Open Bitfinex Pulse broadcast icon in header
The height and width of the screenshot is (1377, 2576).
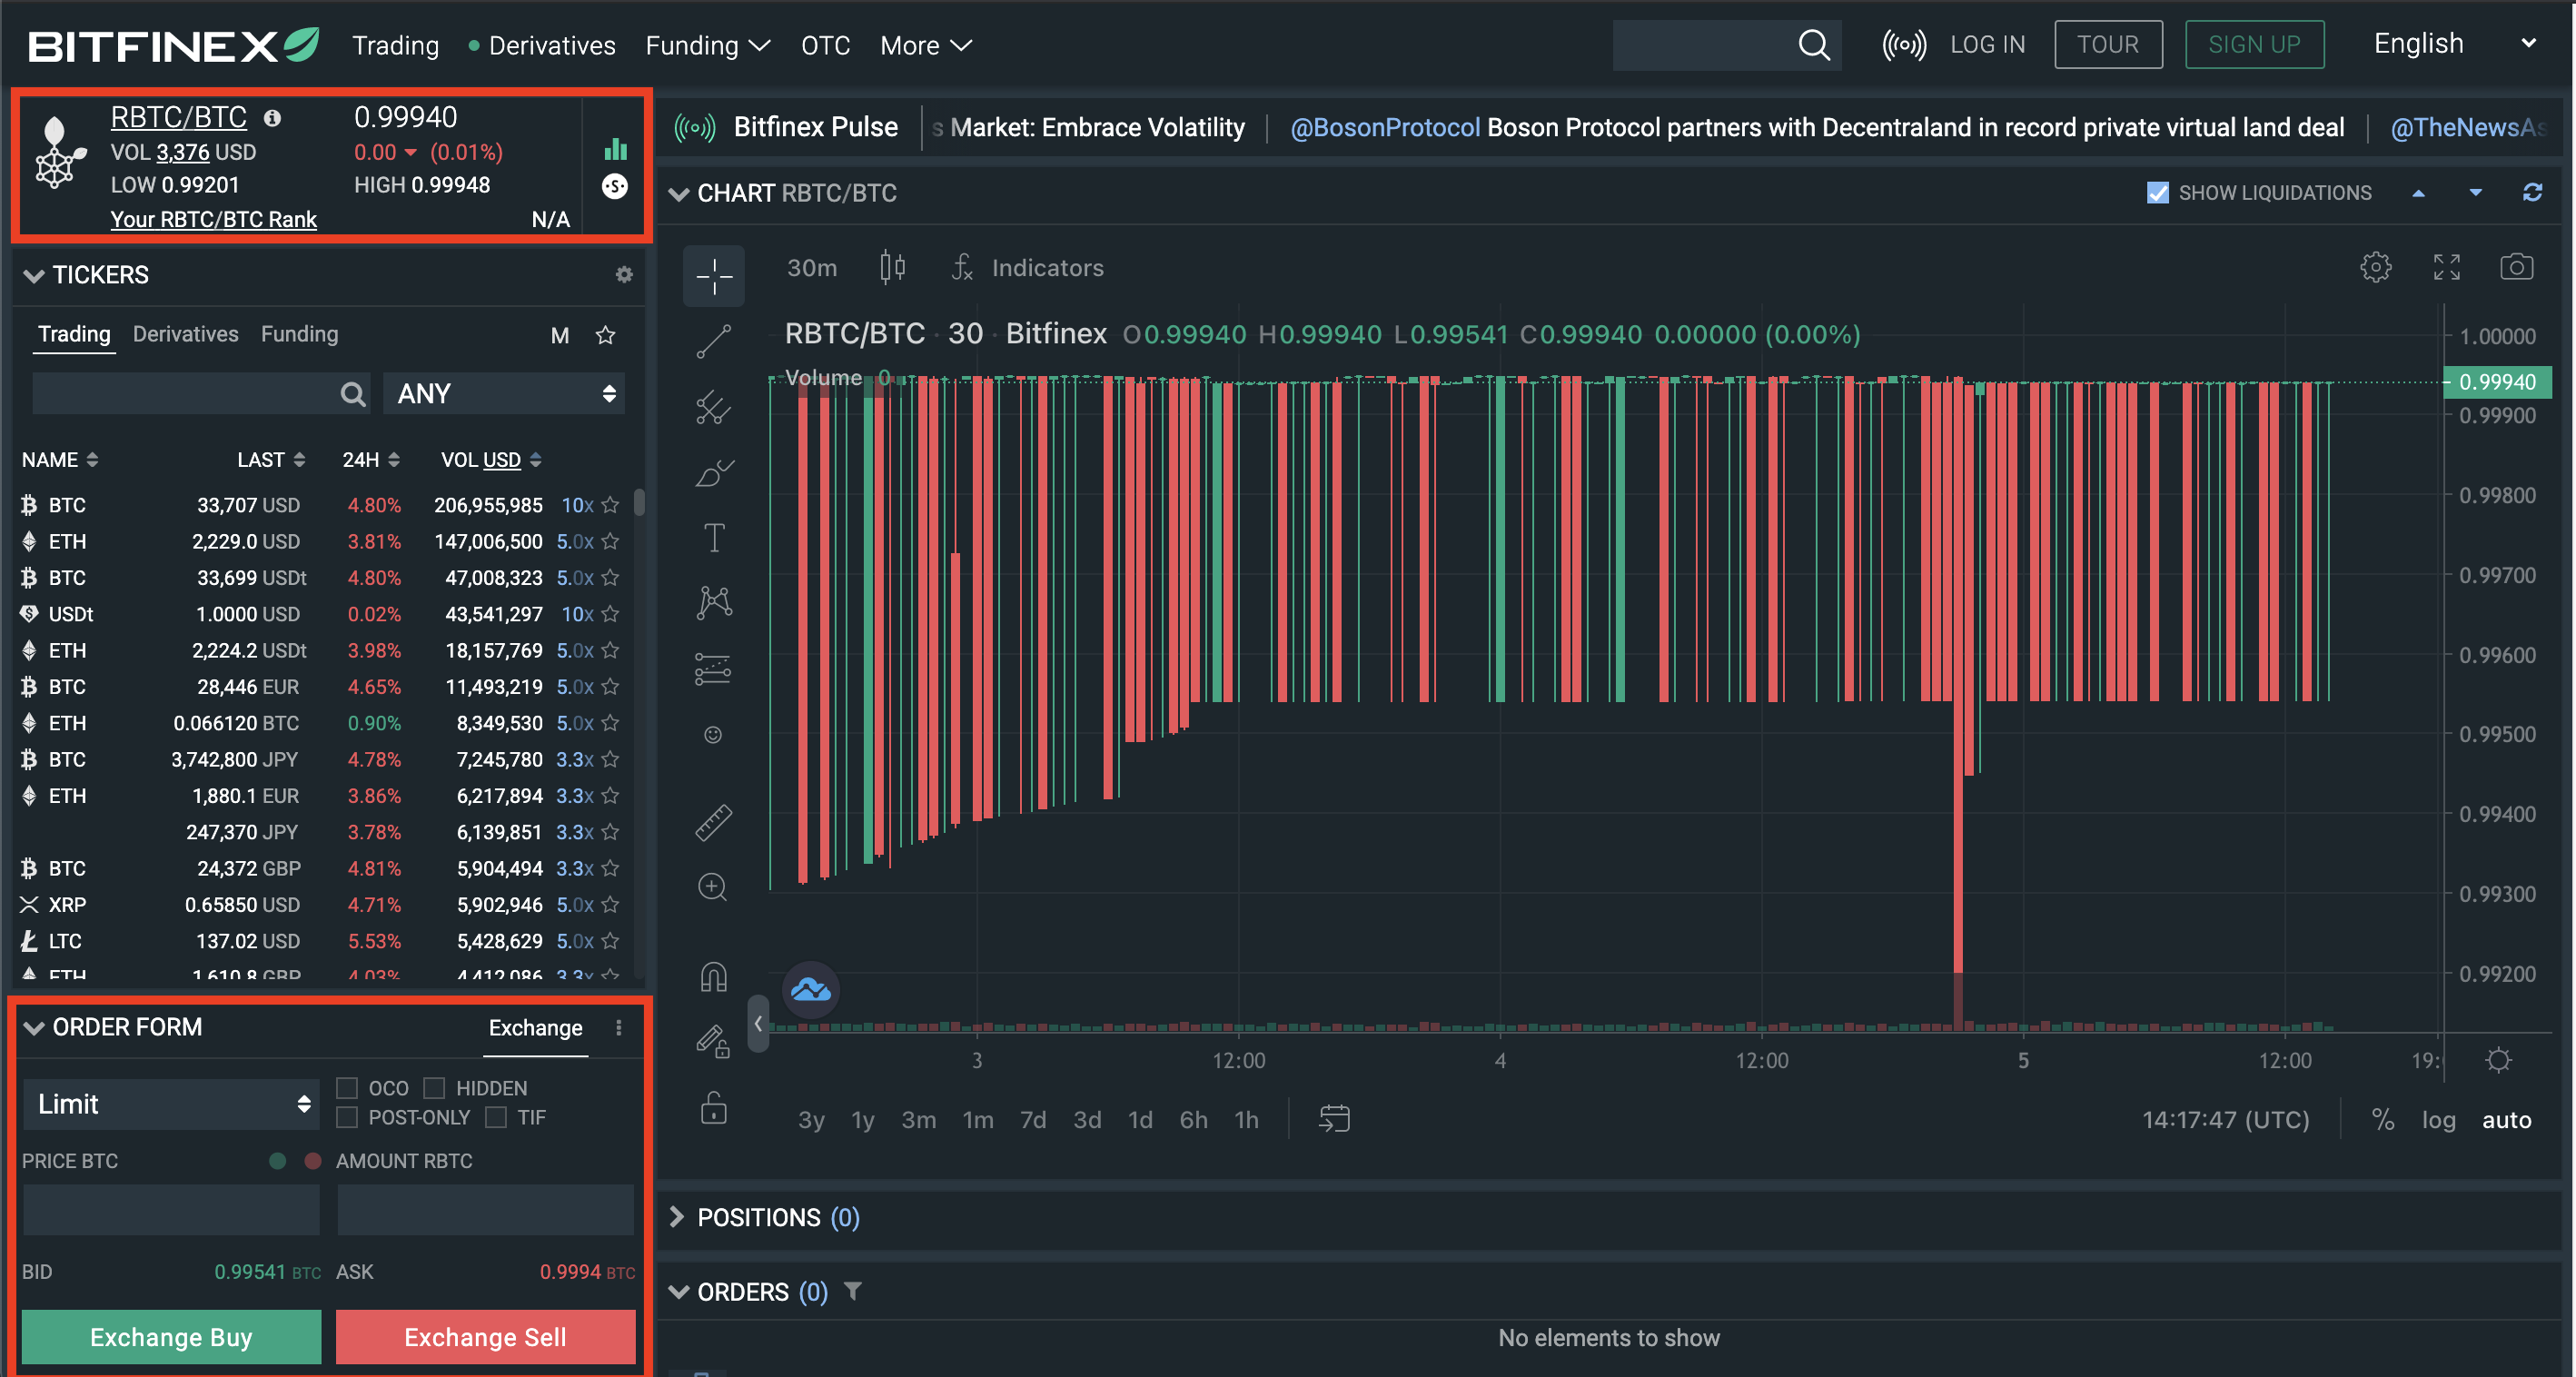click(x=1904, y=45)
